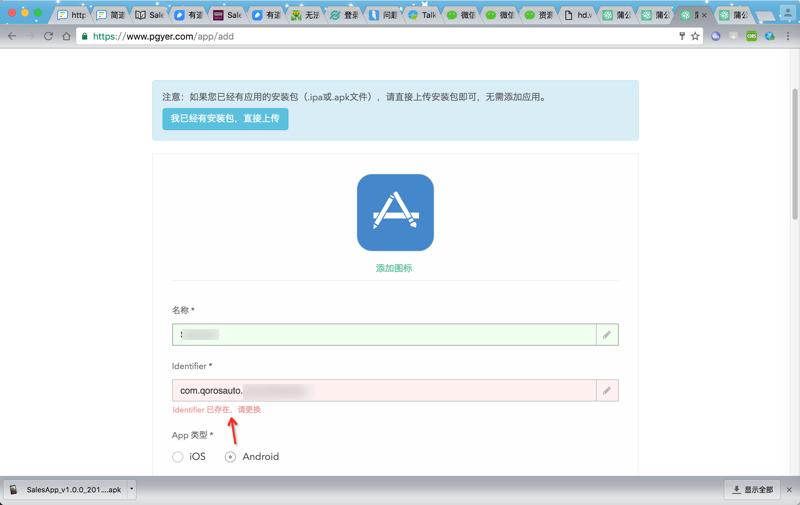The height and width of the screenshot is (505, 800).
Task: Go to the browser home page icon
Action: [66, 36]
